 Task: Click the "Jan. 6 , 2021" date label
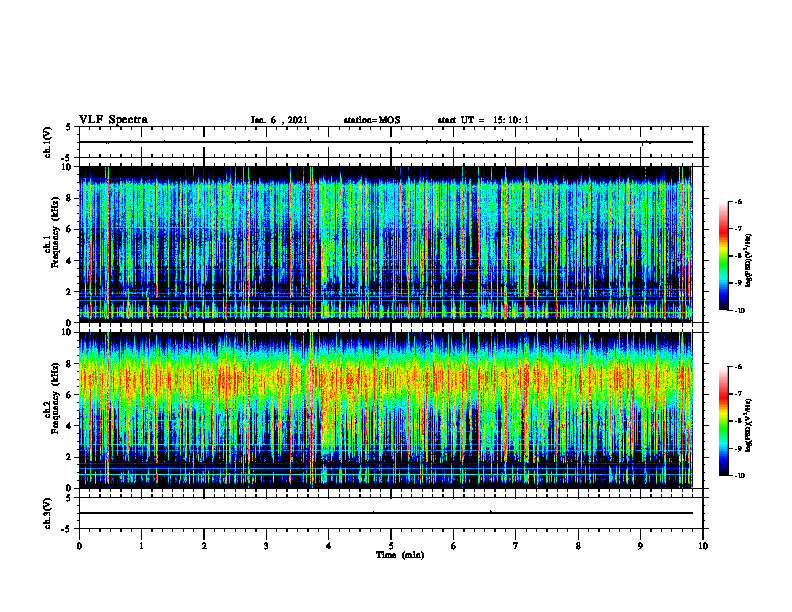pyautogui.click(x=279, y=120)
